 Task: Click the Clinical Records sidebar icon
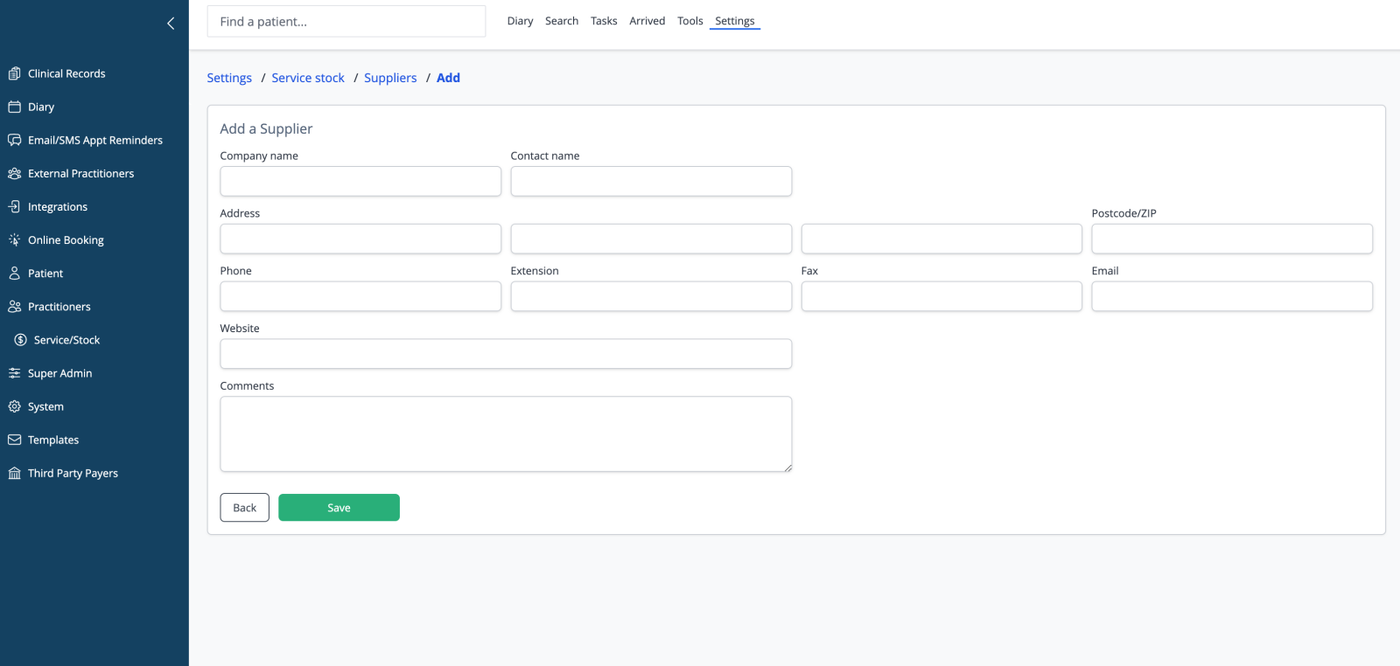pos(14,73)
